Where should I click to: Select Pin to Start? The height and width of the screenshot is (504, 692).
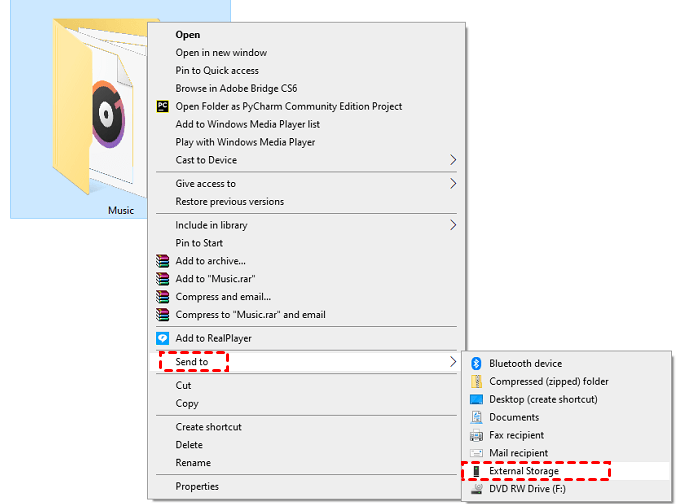coord(306,243)
